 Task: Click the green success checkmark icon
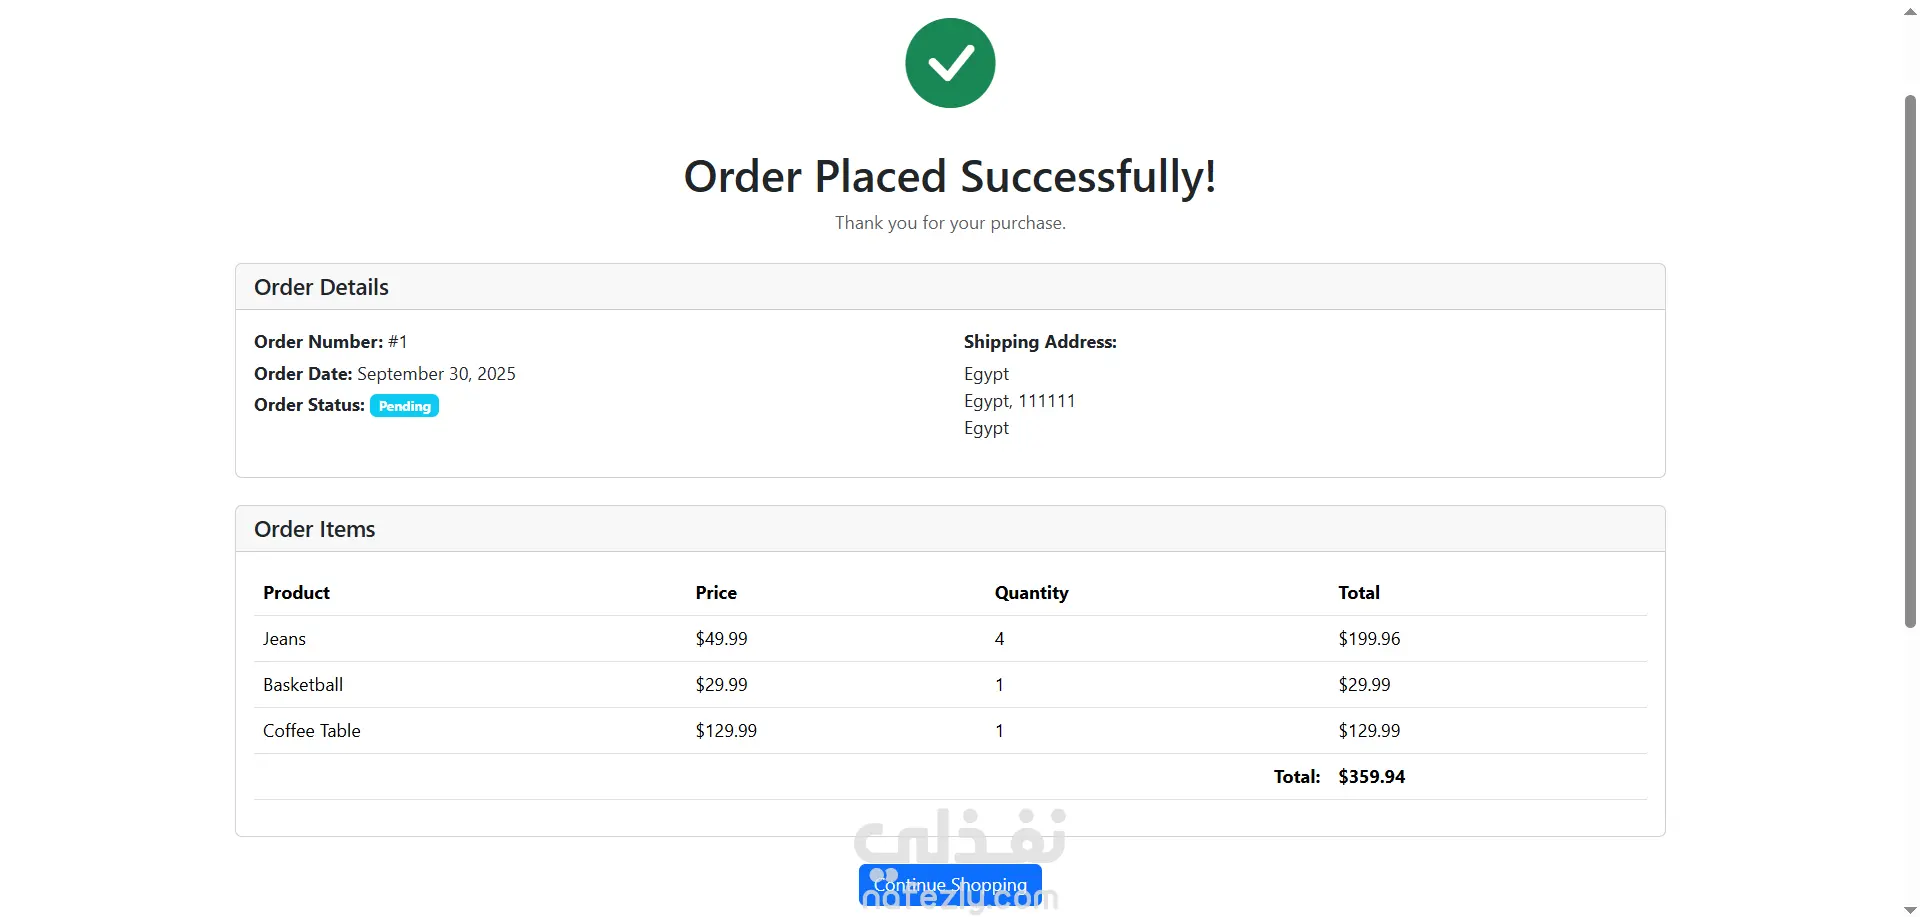click(950, 63)
